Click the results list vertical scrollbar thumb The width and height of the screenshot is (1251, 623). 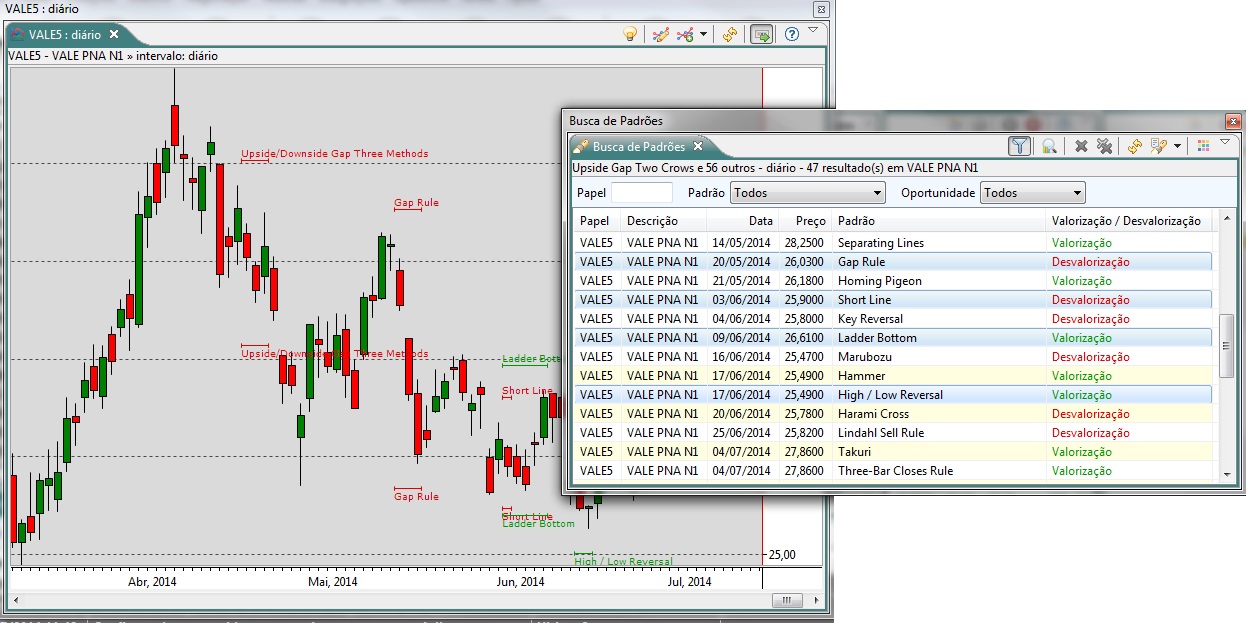pos(1228,344)
